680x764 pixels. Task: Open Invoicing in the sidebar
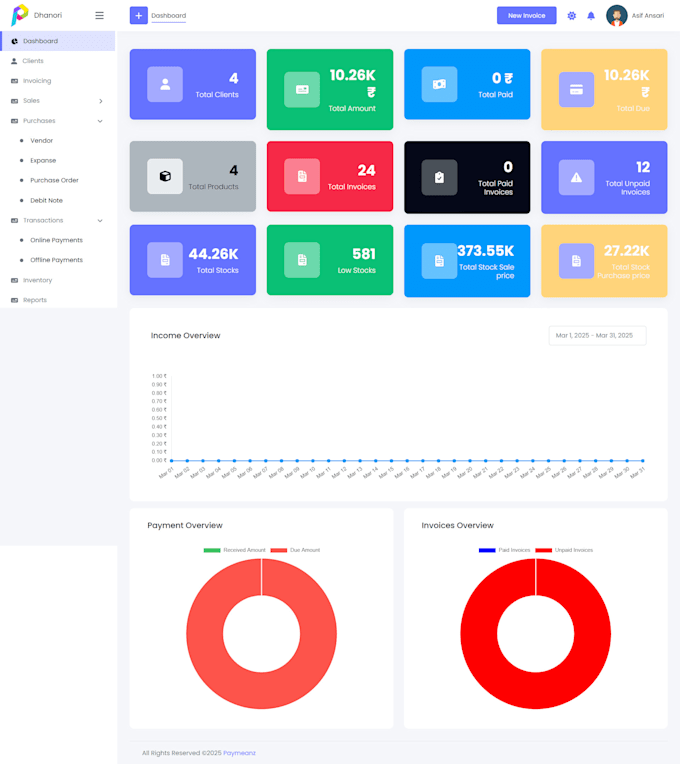point(57,81)
